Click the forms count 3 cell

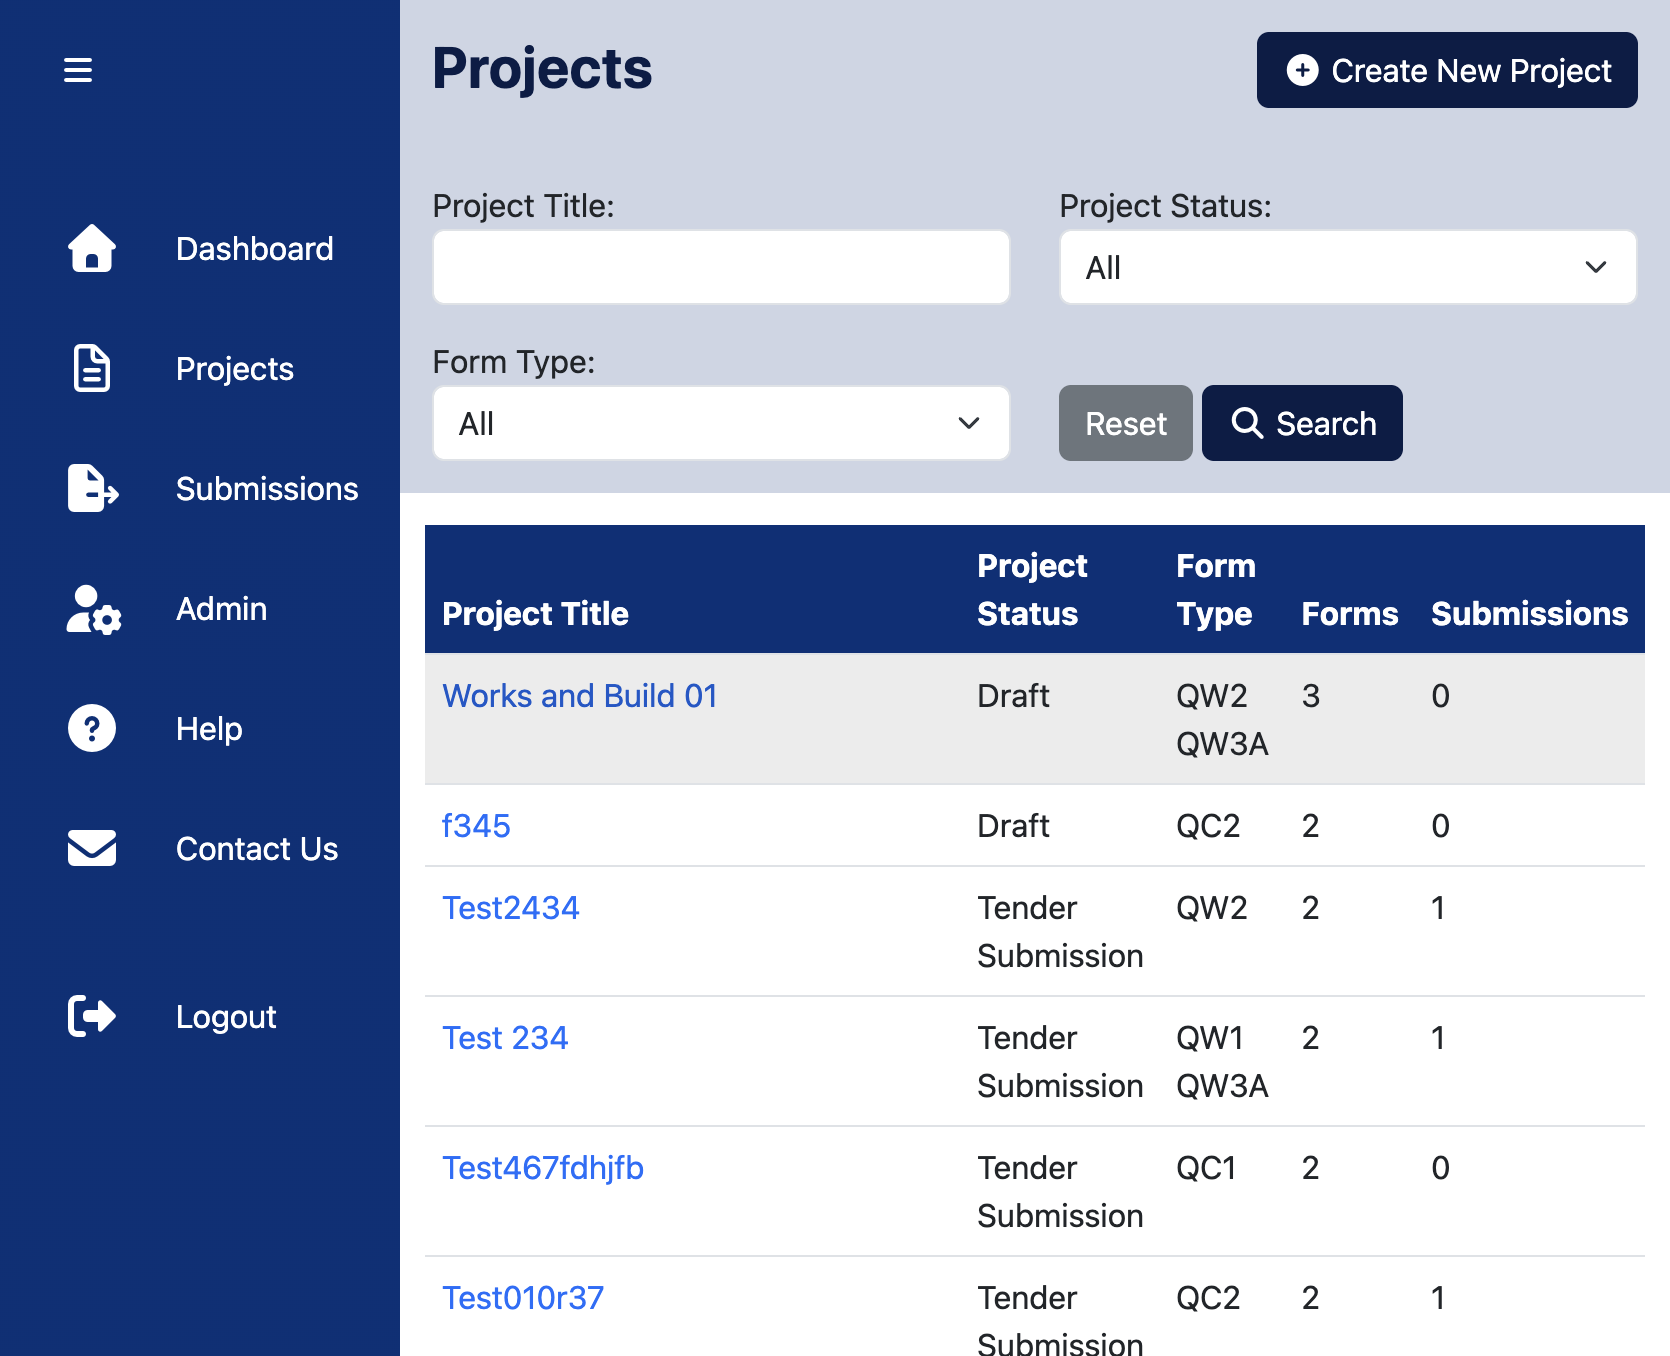(1311, 696)
